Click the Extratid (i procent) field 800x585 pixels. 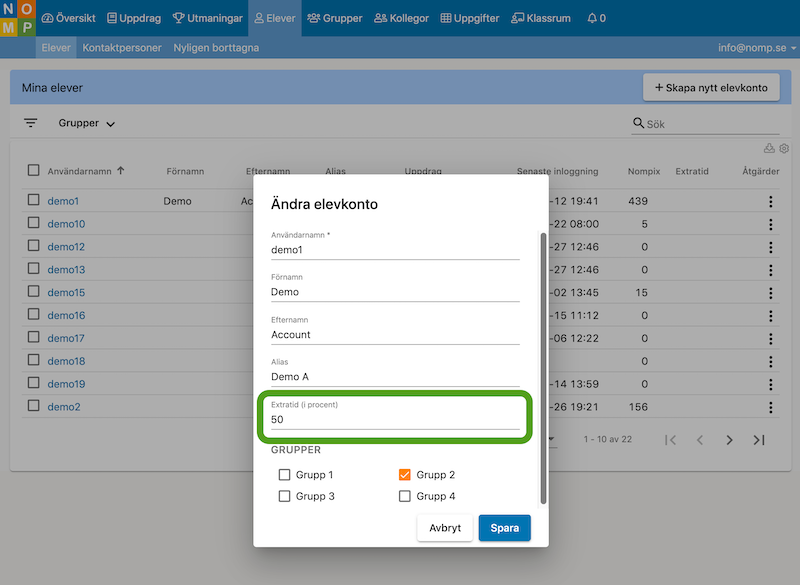click(x=395, y=420)
